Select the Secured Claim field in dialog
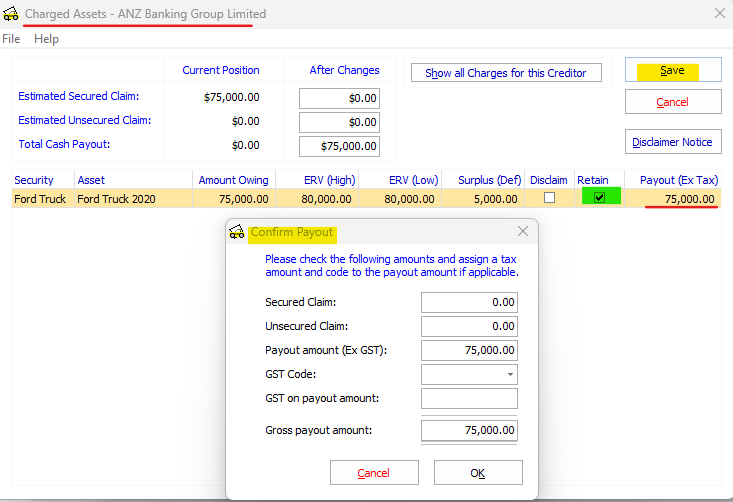The width and height of the screenshot is (733, 502). 468,302
